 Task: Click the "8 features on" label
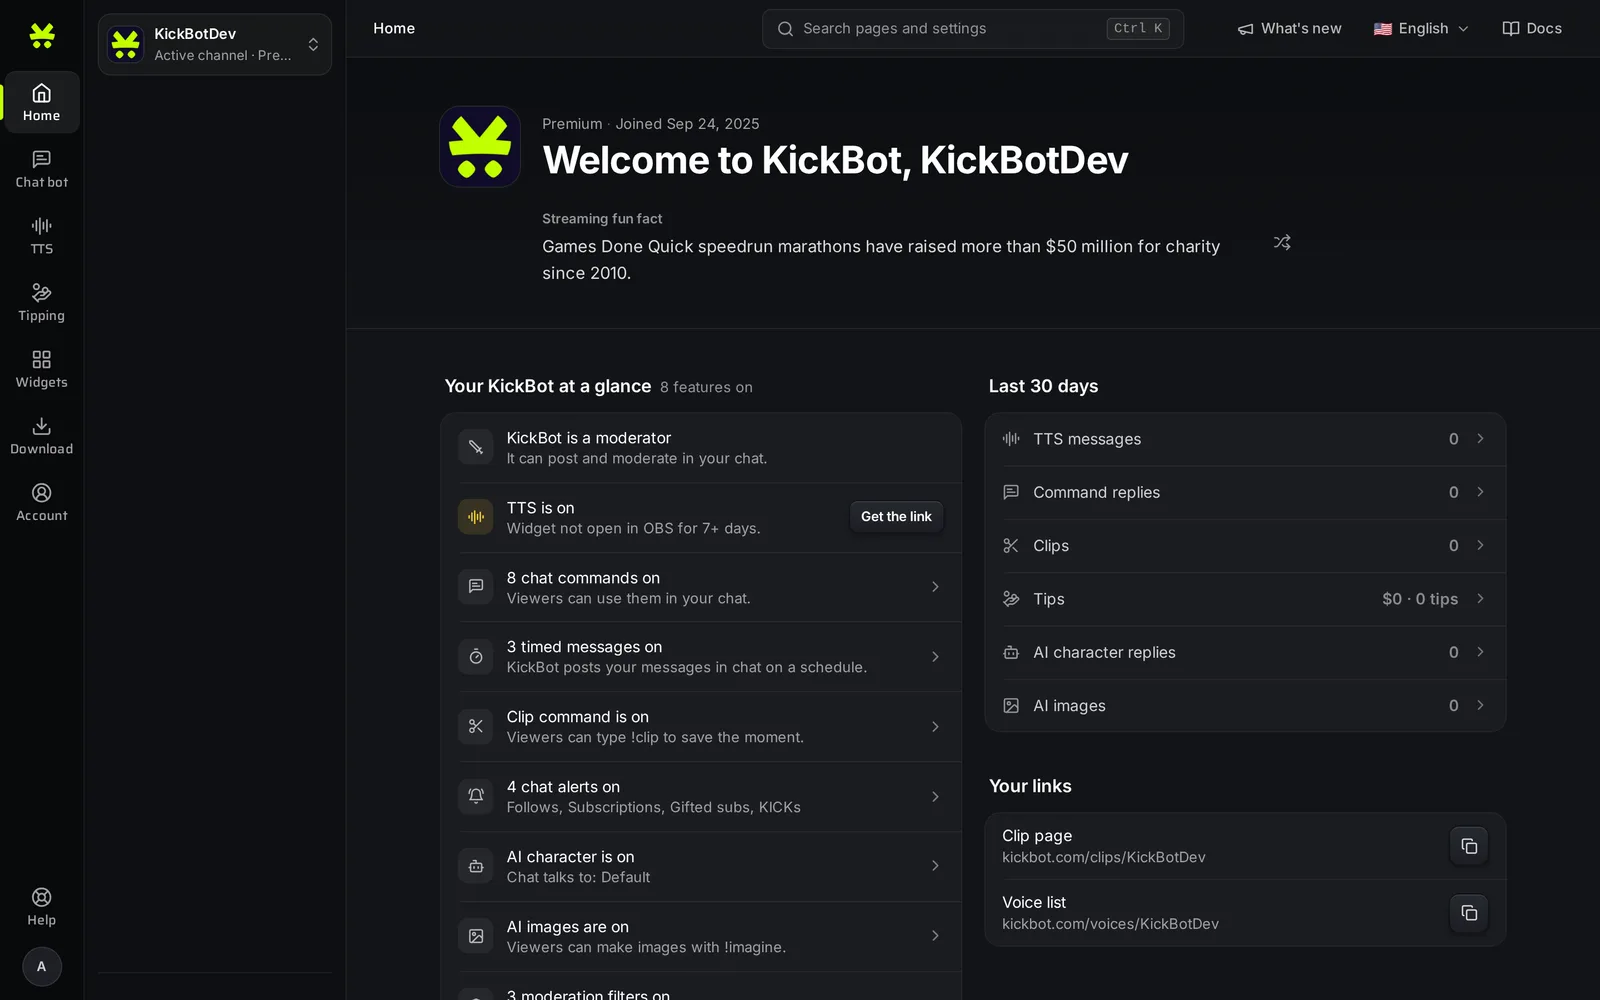[x=706, y=387]
